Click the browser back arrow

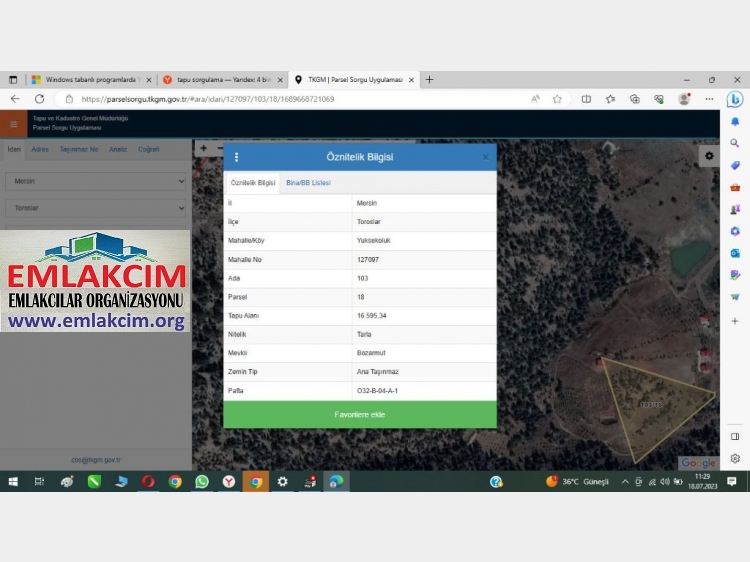[x=15, y=99]
